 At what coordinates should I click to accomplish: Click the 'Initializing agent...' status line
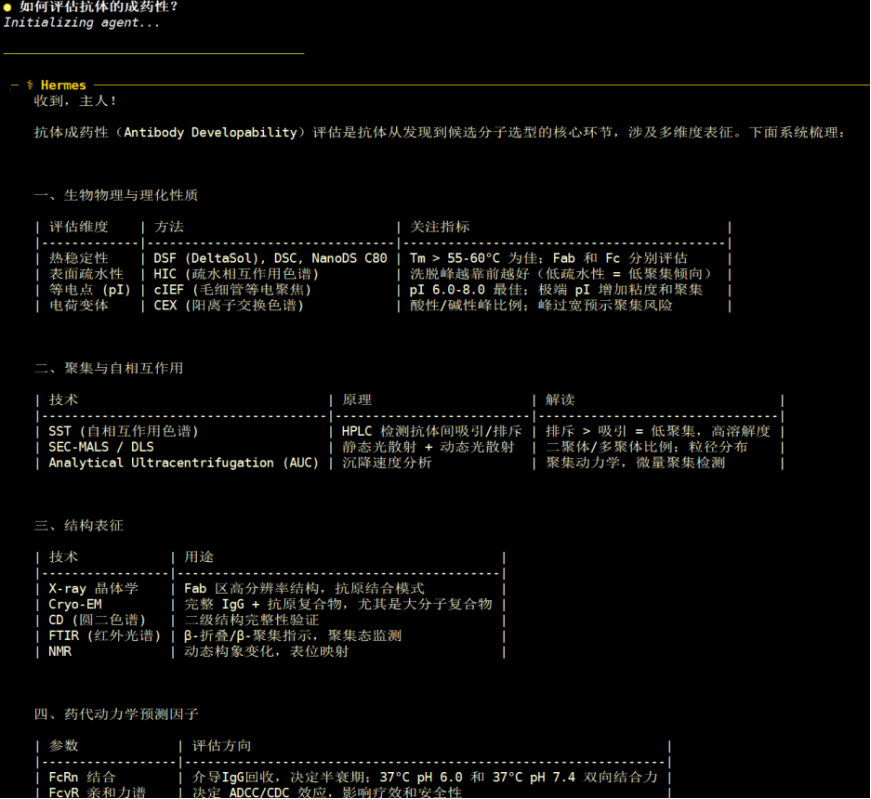point(82,23)
